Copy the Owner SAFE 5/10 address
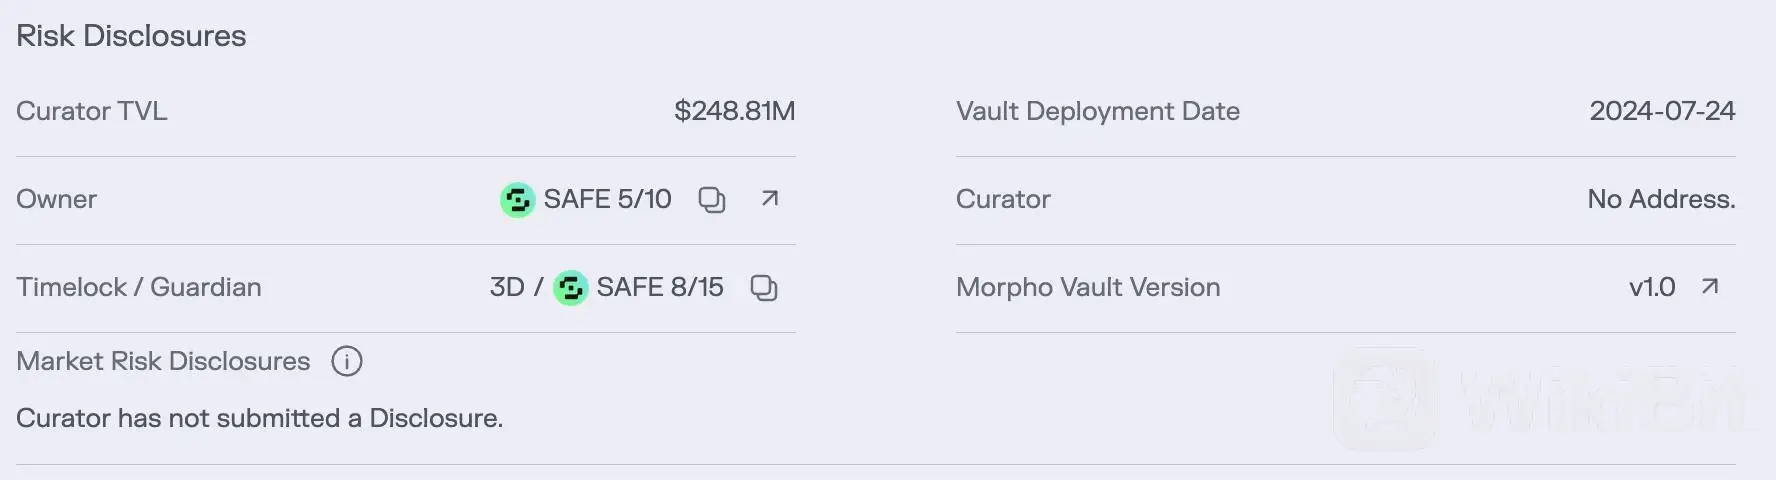Viewport: 1776px width, 480px height. click(711, 200)
